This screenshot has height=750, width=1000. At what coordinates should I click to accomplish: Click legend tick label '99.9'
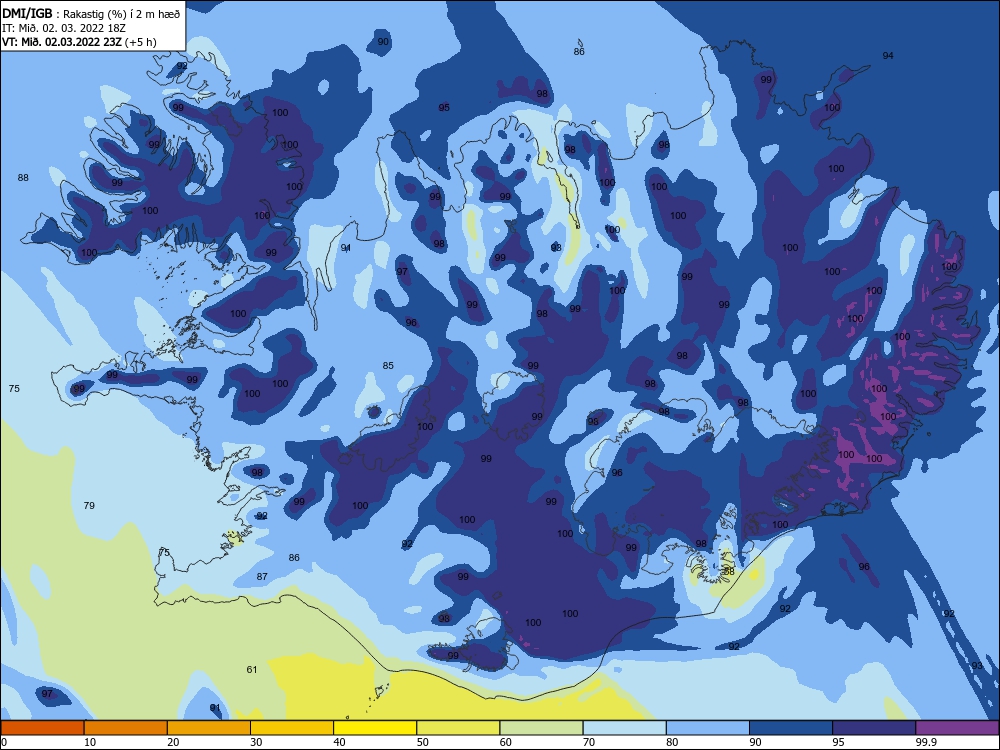pyautogui.click(x=926, y=742)
